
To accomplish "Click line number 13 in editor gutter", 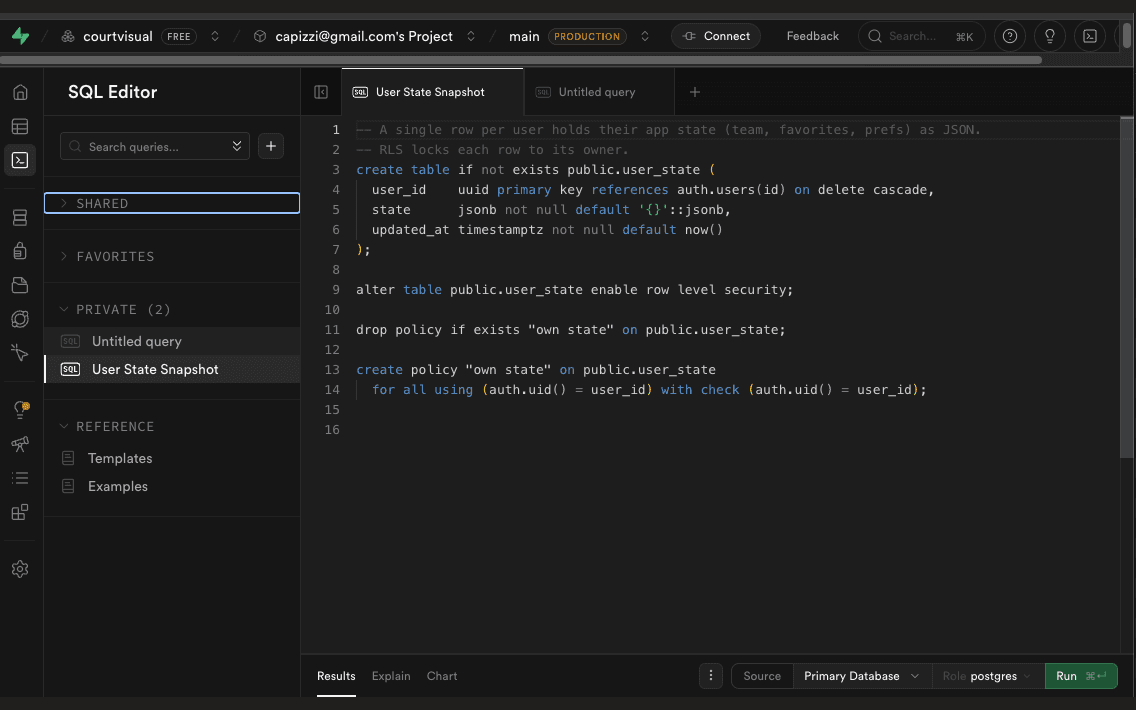I will (332, 369).
